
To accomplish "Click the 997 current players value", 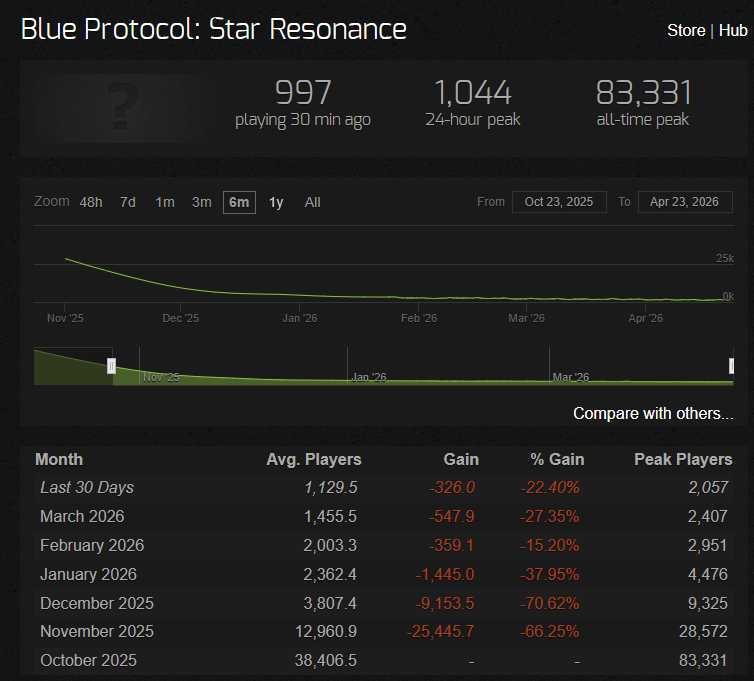I will click(x=303, y=92).
